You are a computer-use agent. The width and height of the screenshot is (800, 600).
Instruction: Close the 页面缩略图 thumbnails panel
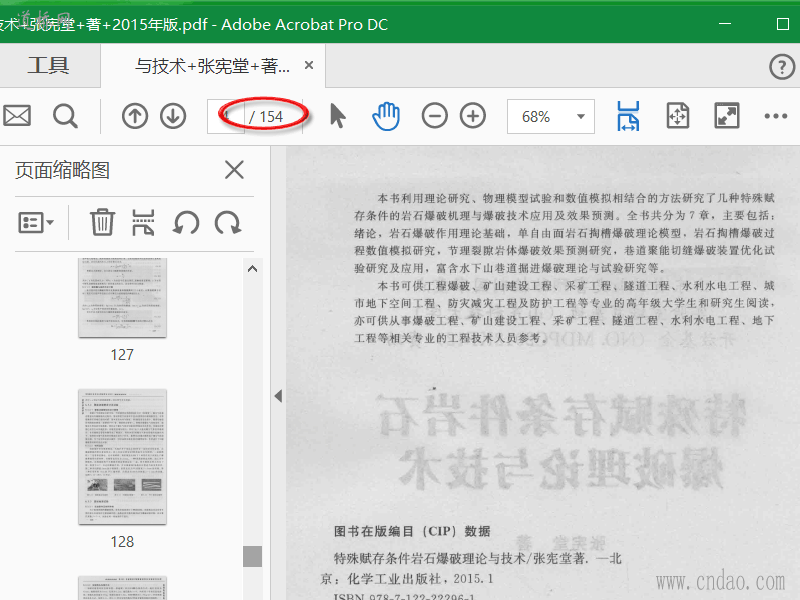(x=234, y=169)
